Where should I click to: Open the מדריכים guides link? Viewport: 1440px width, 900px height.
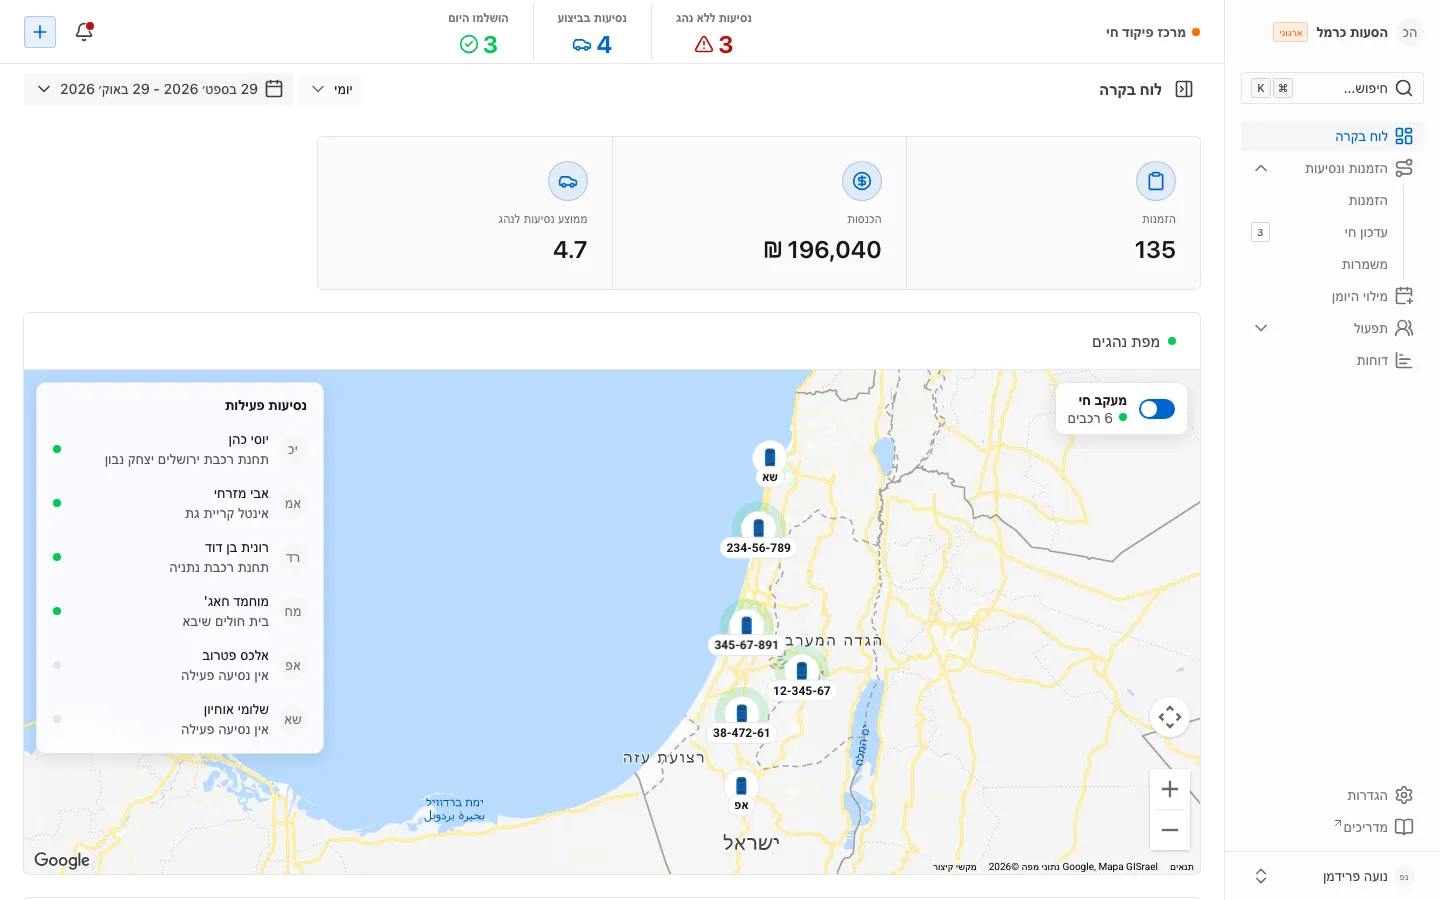pyautogui.click(x=1374, y=827)
